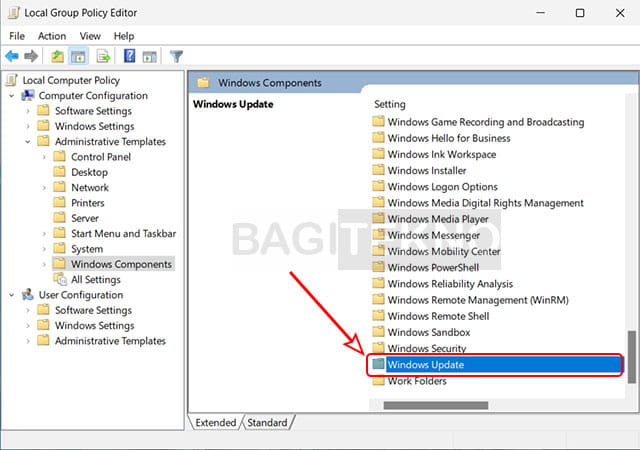Expand Windows Settings under Computer Configuration
Image resolution: width=640 pixels, height=450 pixels.
(x=28, y=127)
